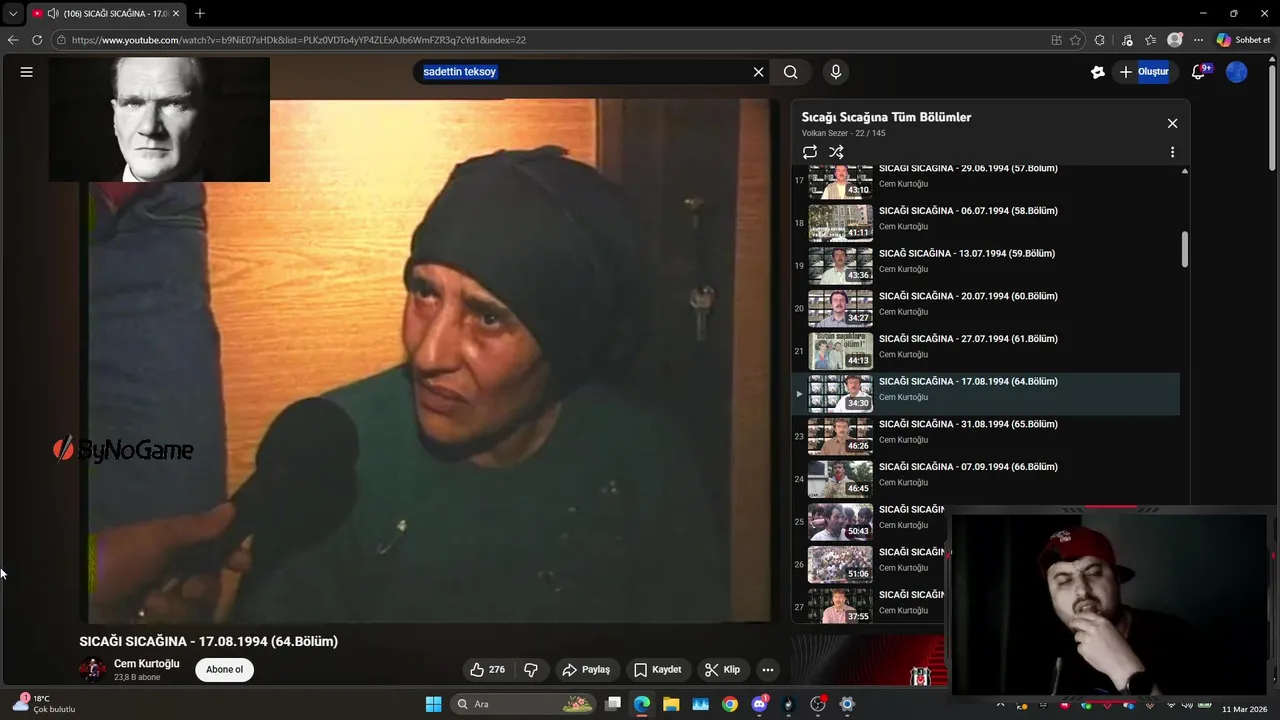Subscribe with Abone ol button
The image size is (1280, 720).
[224, 670]
